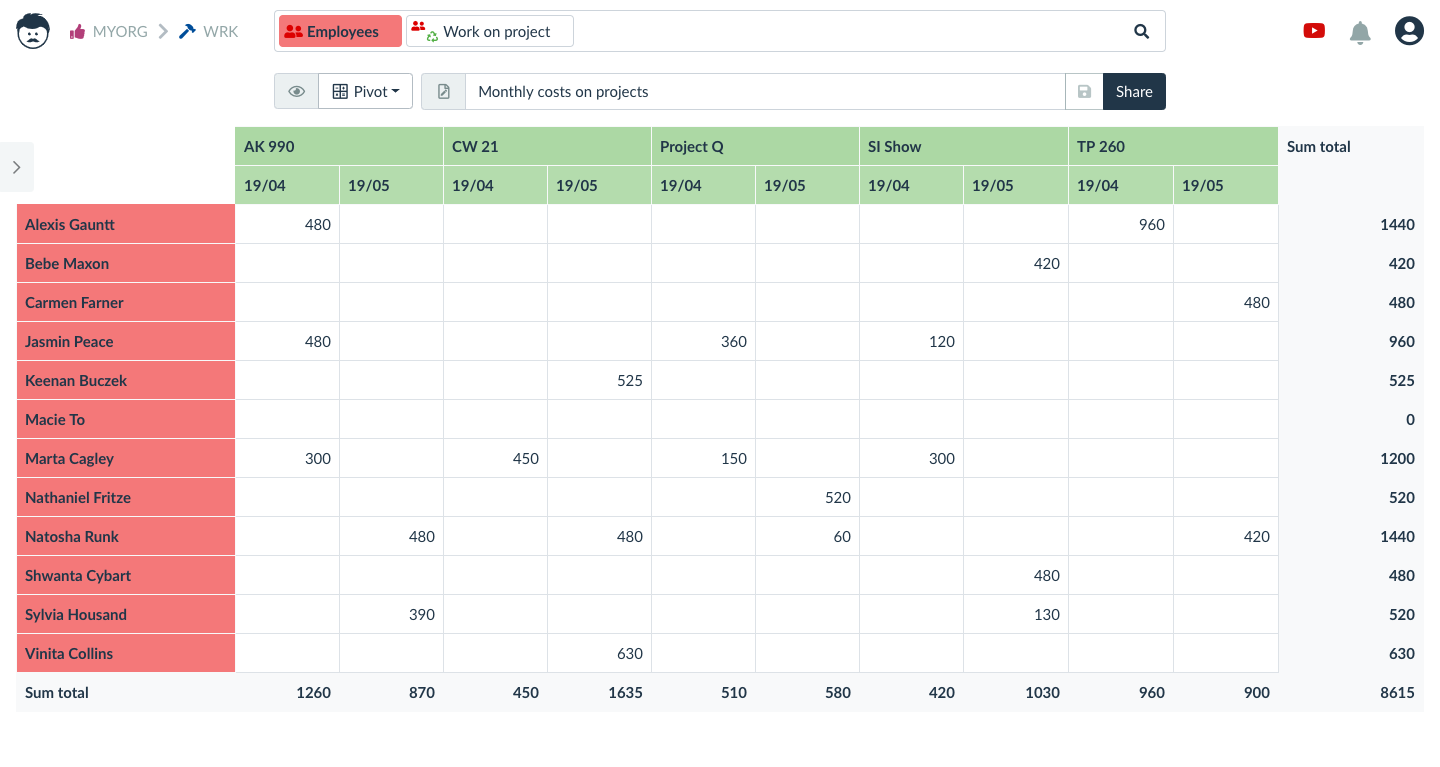Click the document icon beside view name
This screenshot has height=767, width=1440.
tap(444, 91)
